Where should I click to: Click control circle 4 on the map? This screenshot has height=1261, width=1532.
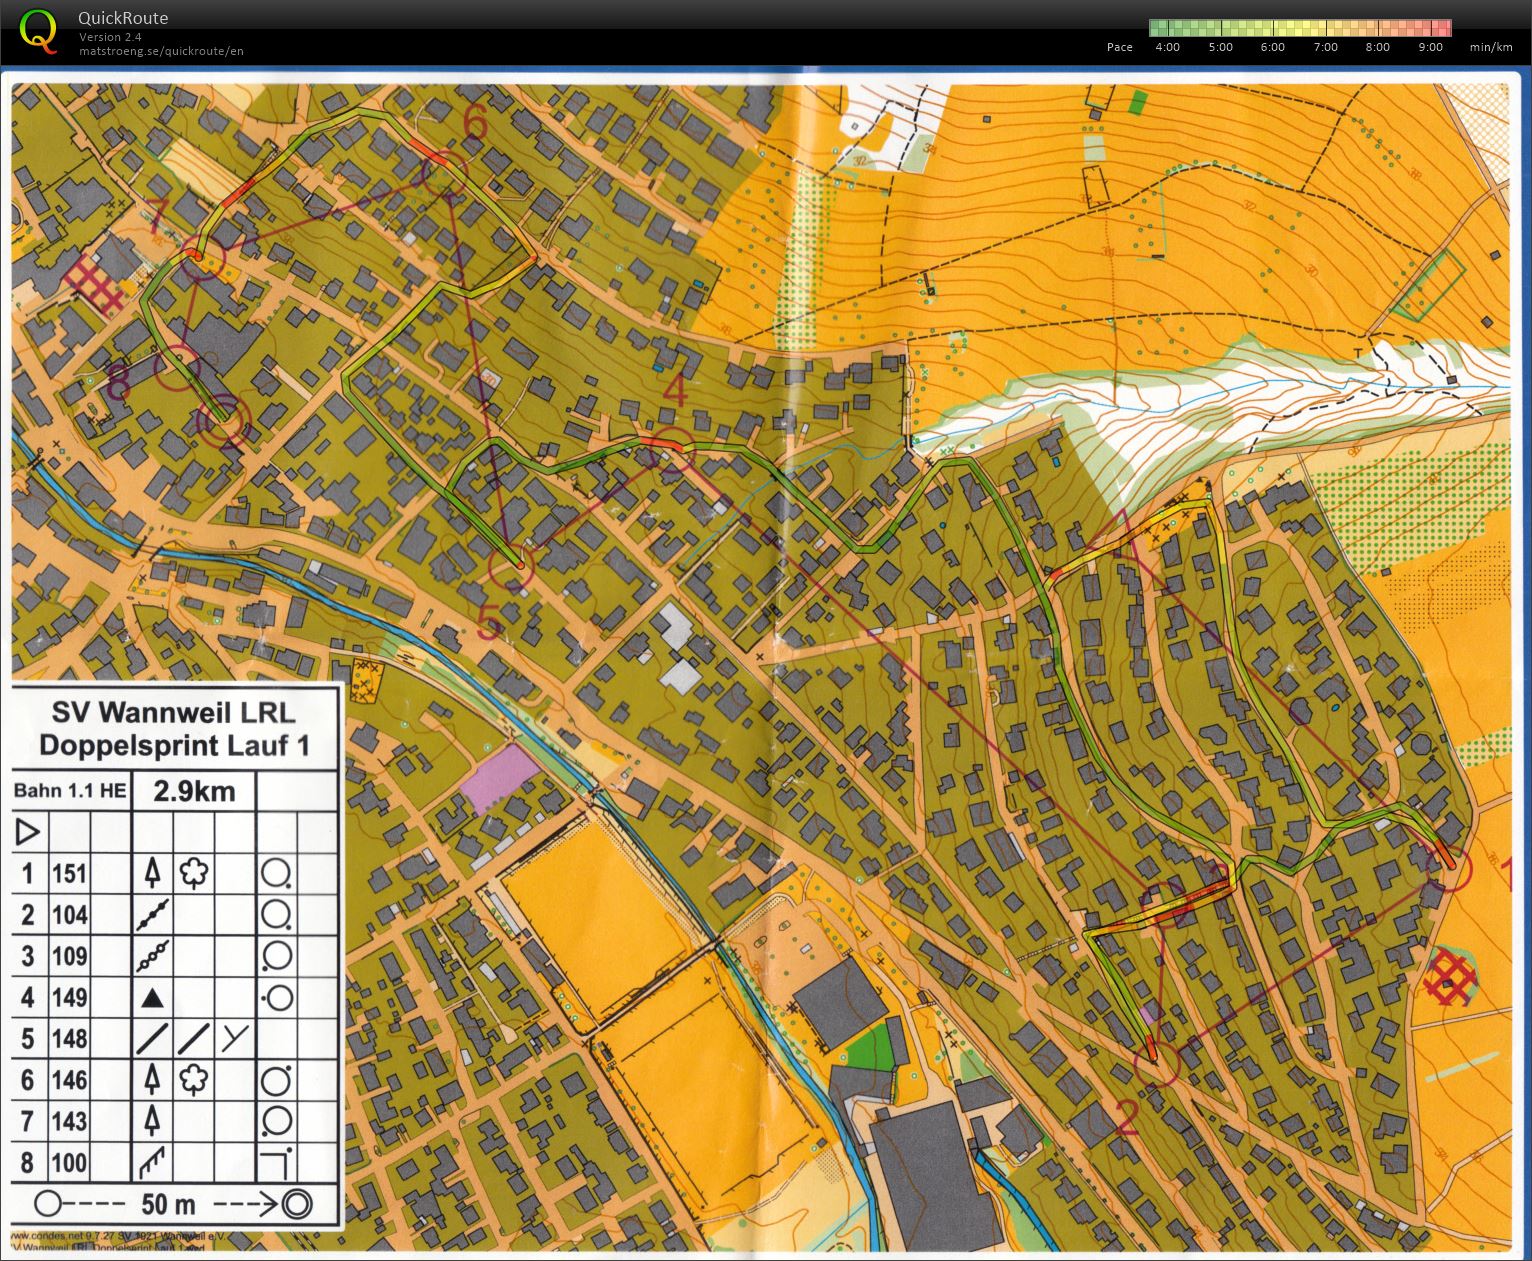670,447
